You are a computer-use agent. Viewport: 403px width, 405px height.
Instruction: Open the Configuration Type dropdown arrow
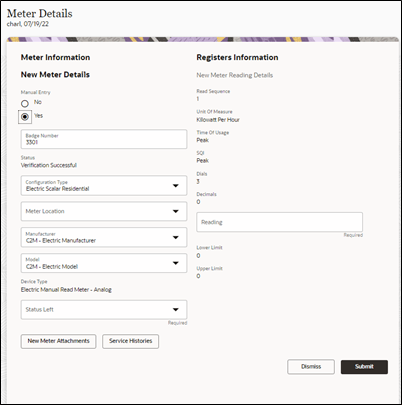[x=176, y=186]
